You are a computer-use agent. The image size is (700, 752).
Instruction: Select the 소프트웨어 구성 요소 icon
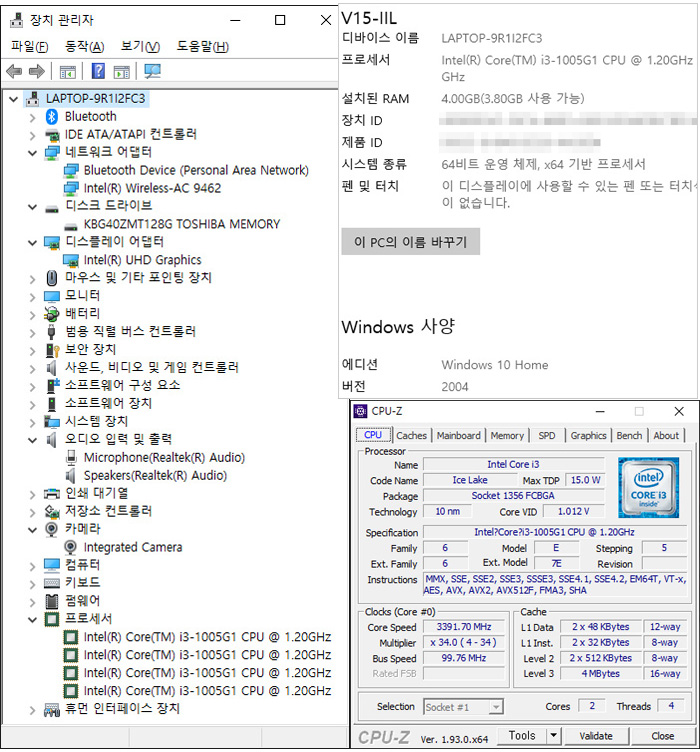pyautogui.click(x=52, y=385)
